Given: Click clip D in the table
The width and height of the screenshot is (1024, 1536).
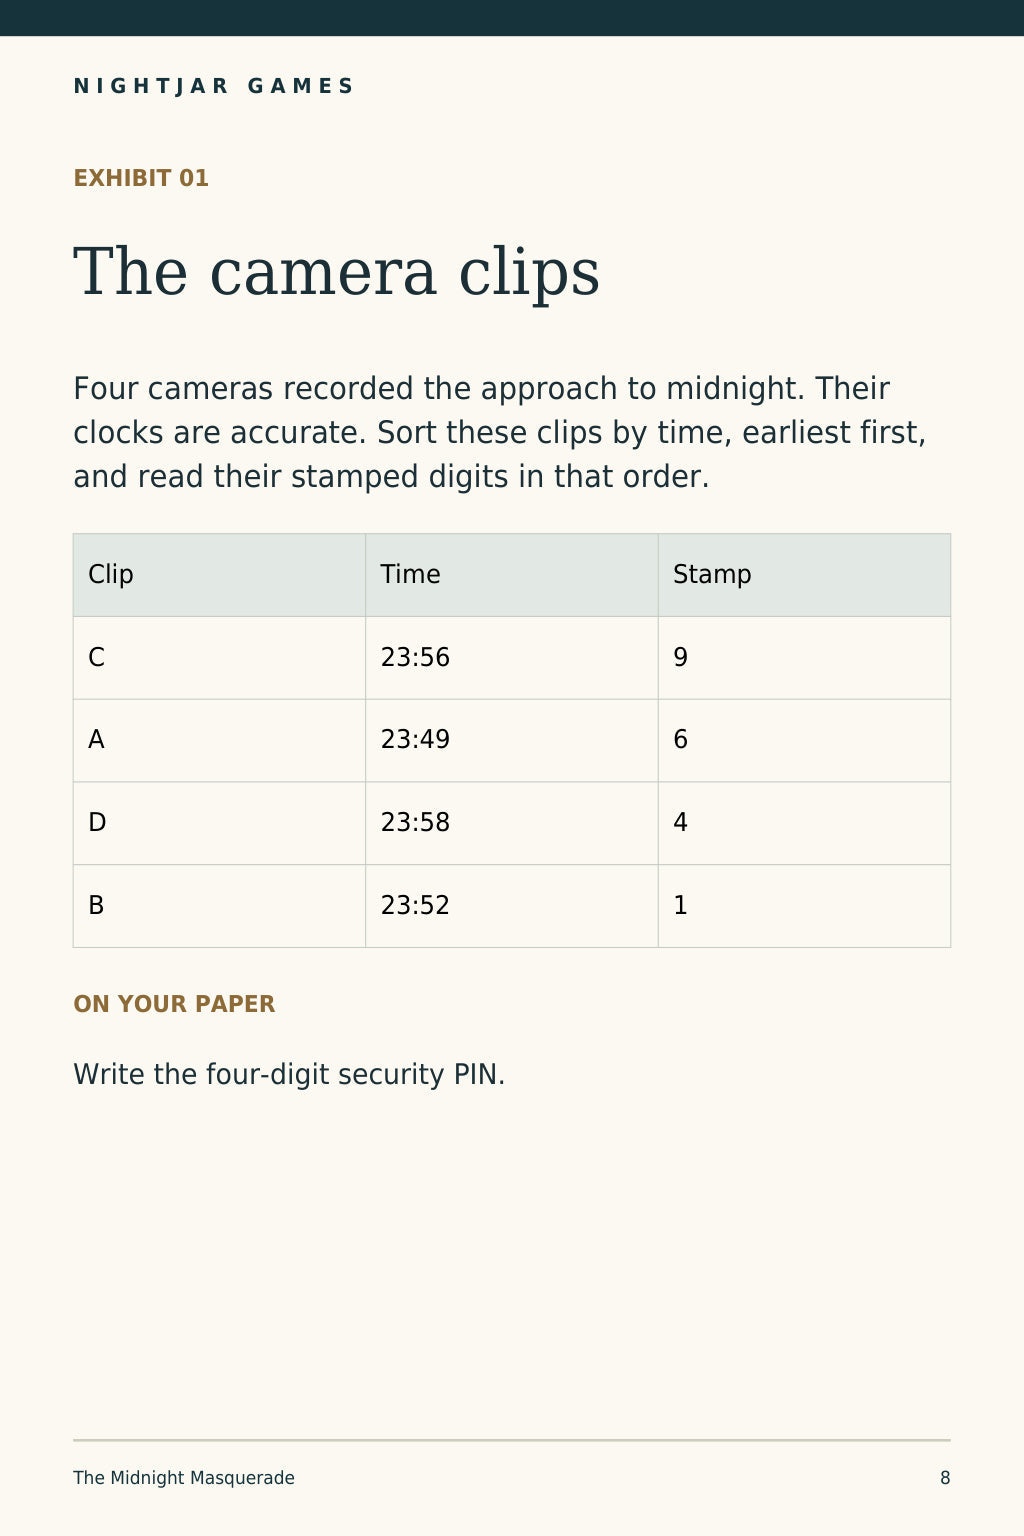Looking at the screenshot, I should pos(219,823).
